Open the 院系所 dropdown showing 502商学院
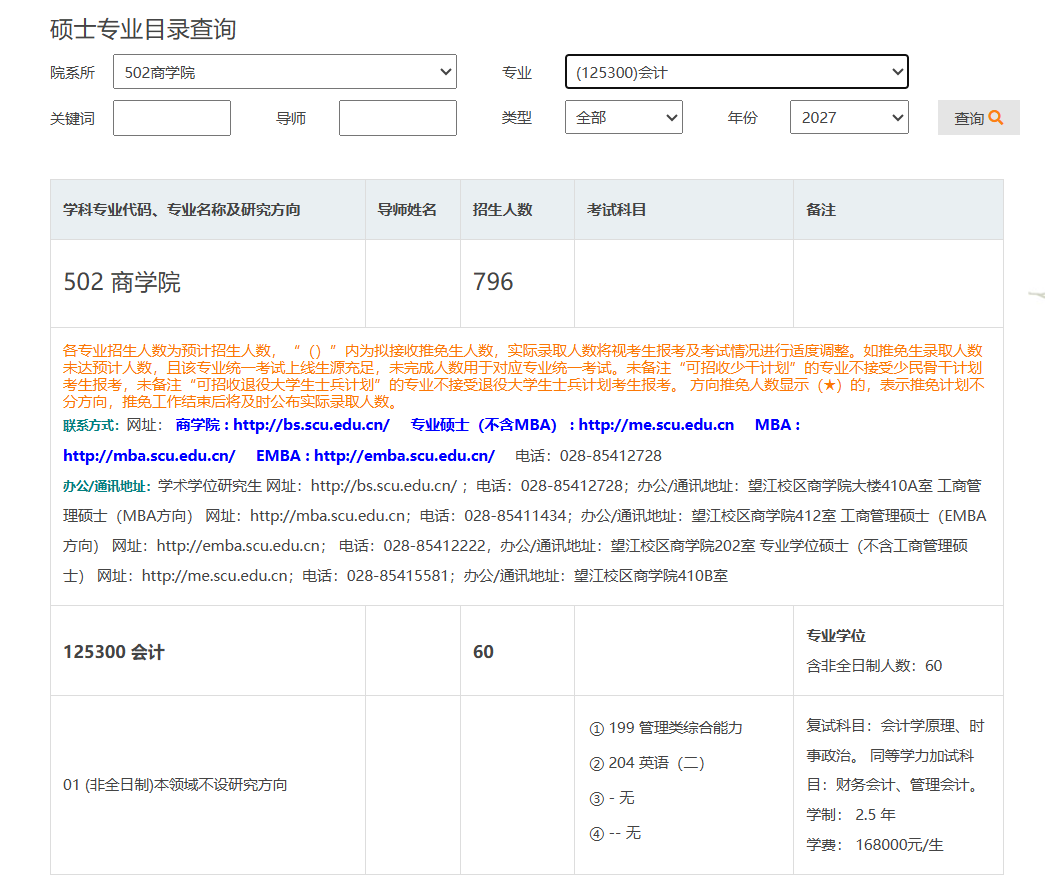Image resolution: width=1045 pixels, height=895 pixels. tap(285, 72)
